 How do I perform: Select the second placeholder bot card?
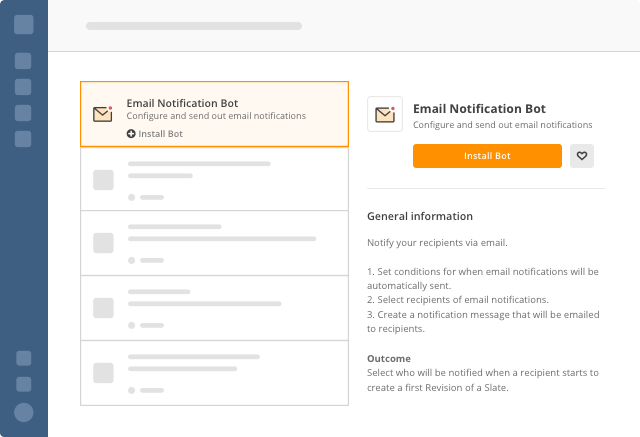pos(214,179)
